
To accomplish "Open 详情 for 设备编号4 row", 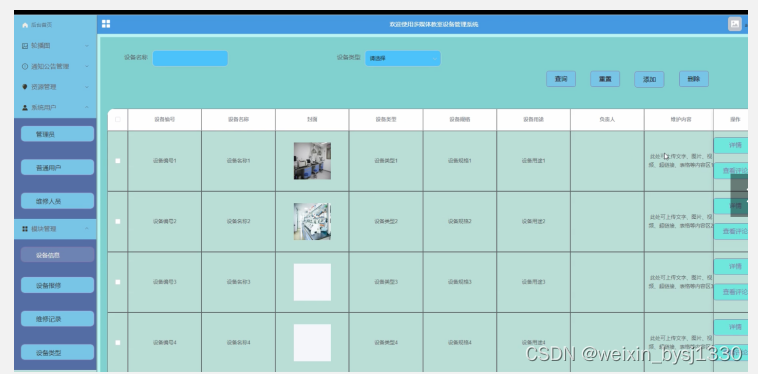I will tap(731, 327).
